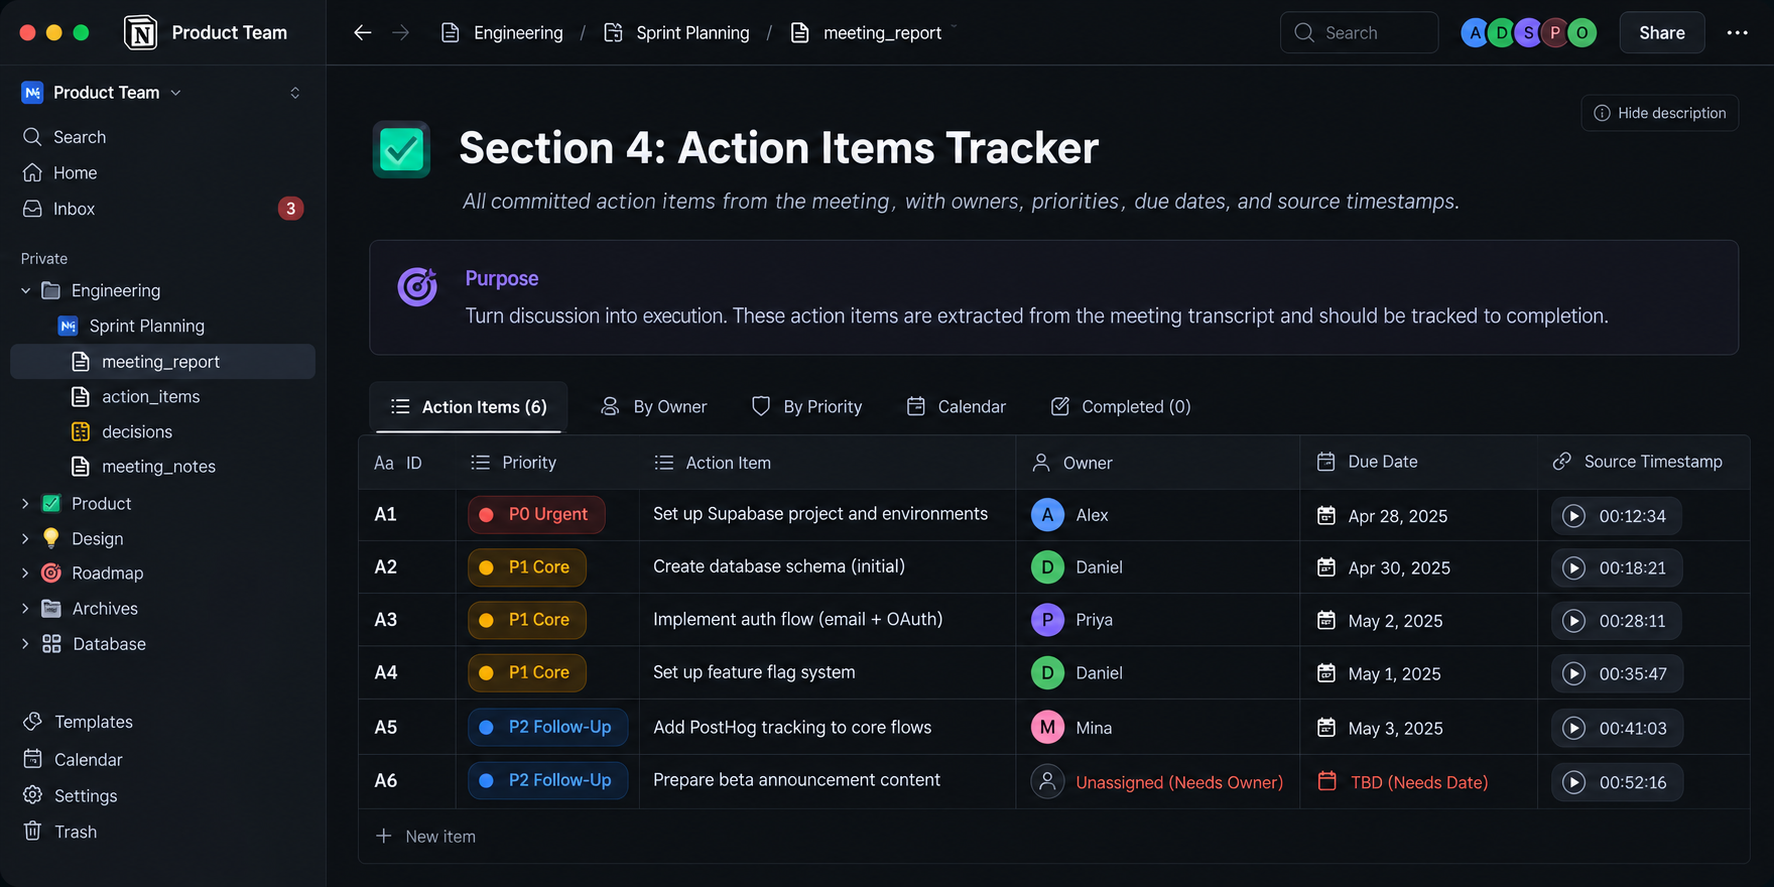Click the unassigned owner icon in row A6
The image size is (1774, 887).
(x=1047, y=782)
